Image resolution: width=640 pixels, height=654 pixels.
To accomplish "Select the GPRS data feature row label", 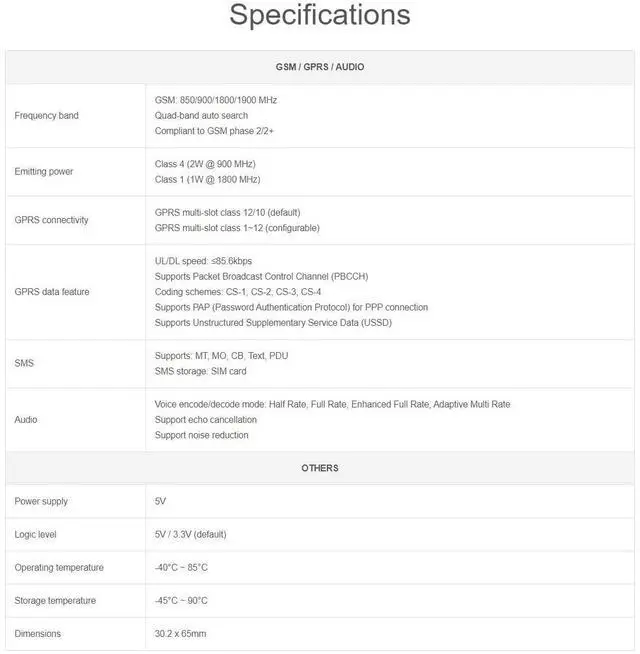I will (x=52, y=292).
